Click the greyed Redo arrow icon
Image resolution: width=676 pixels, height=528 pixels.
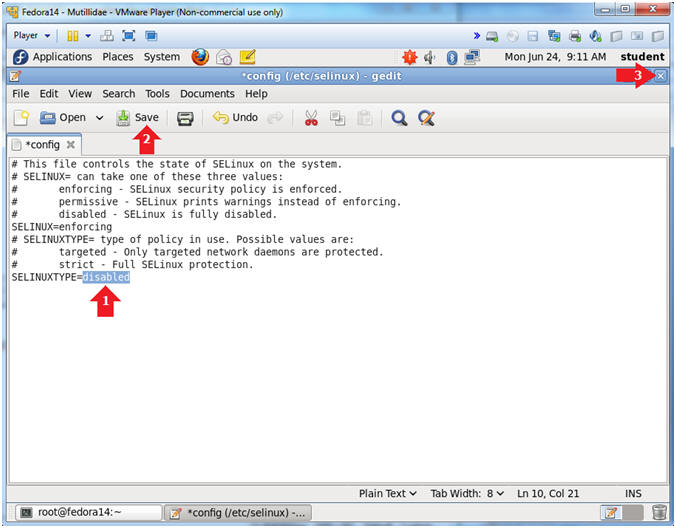pos(275,118)
